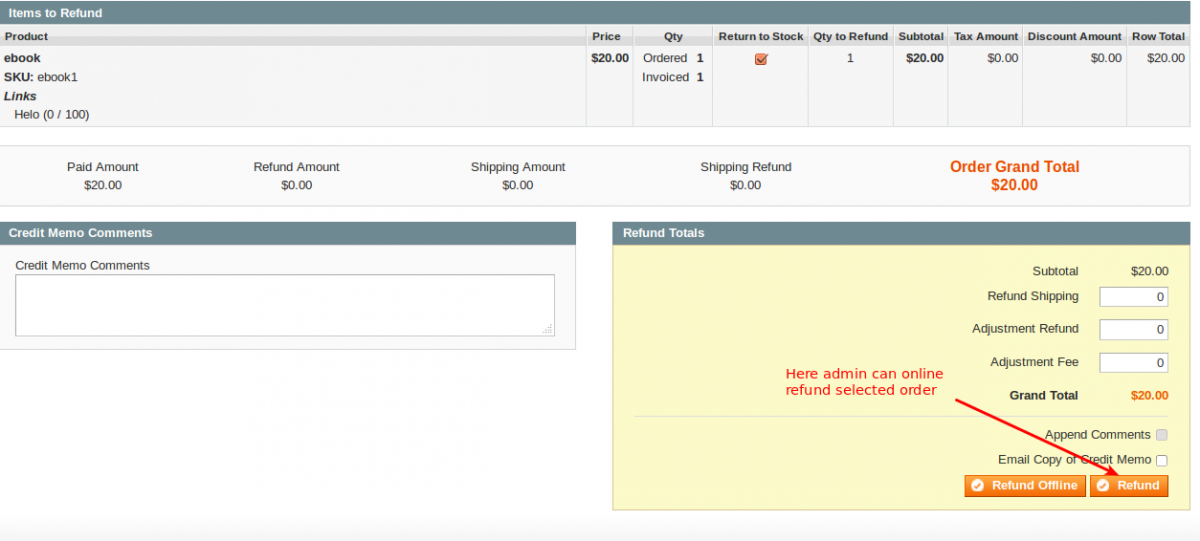Enable Email Copy of Credit Memo
Viewport: 1200px width, 541px height.
click(1161, 460)
